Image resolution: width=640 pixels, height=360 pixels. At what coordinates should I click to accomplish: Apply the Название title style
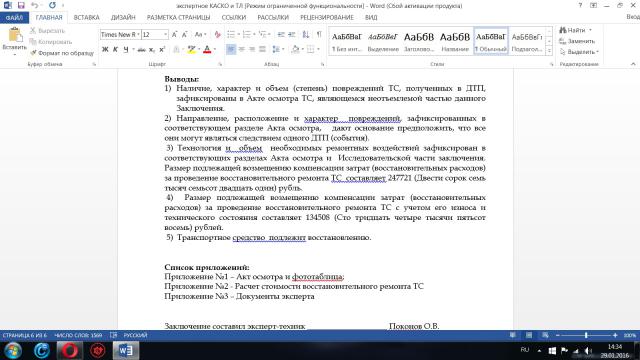(455, 41)
